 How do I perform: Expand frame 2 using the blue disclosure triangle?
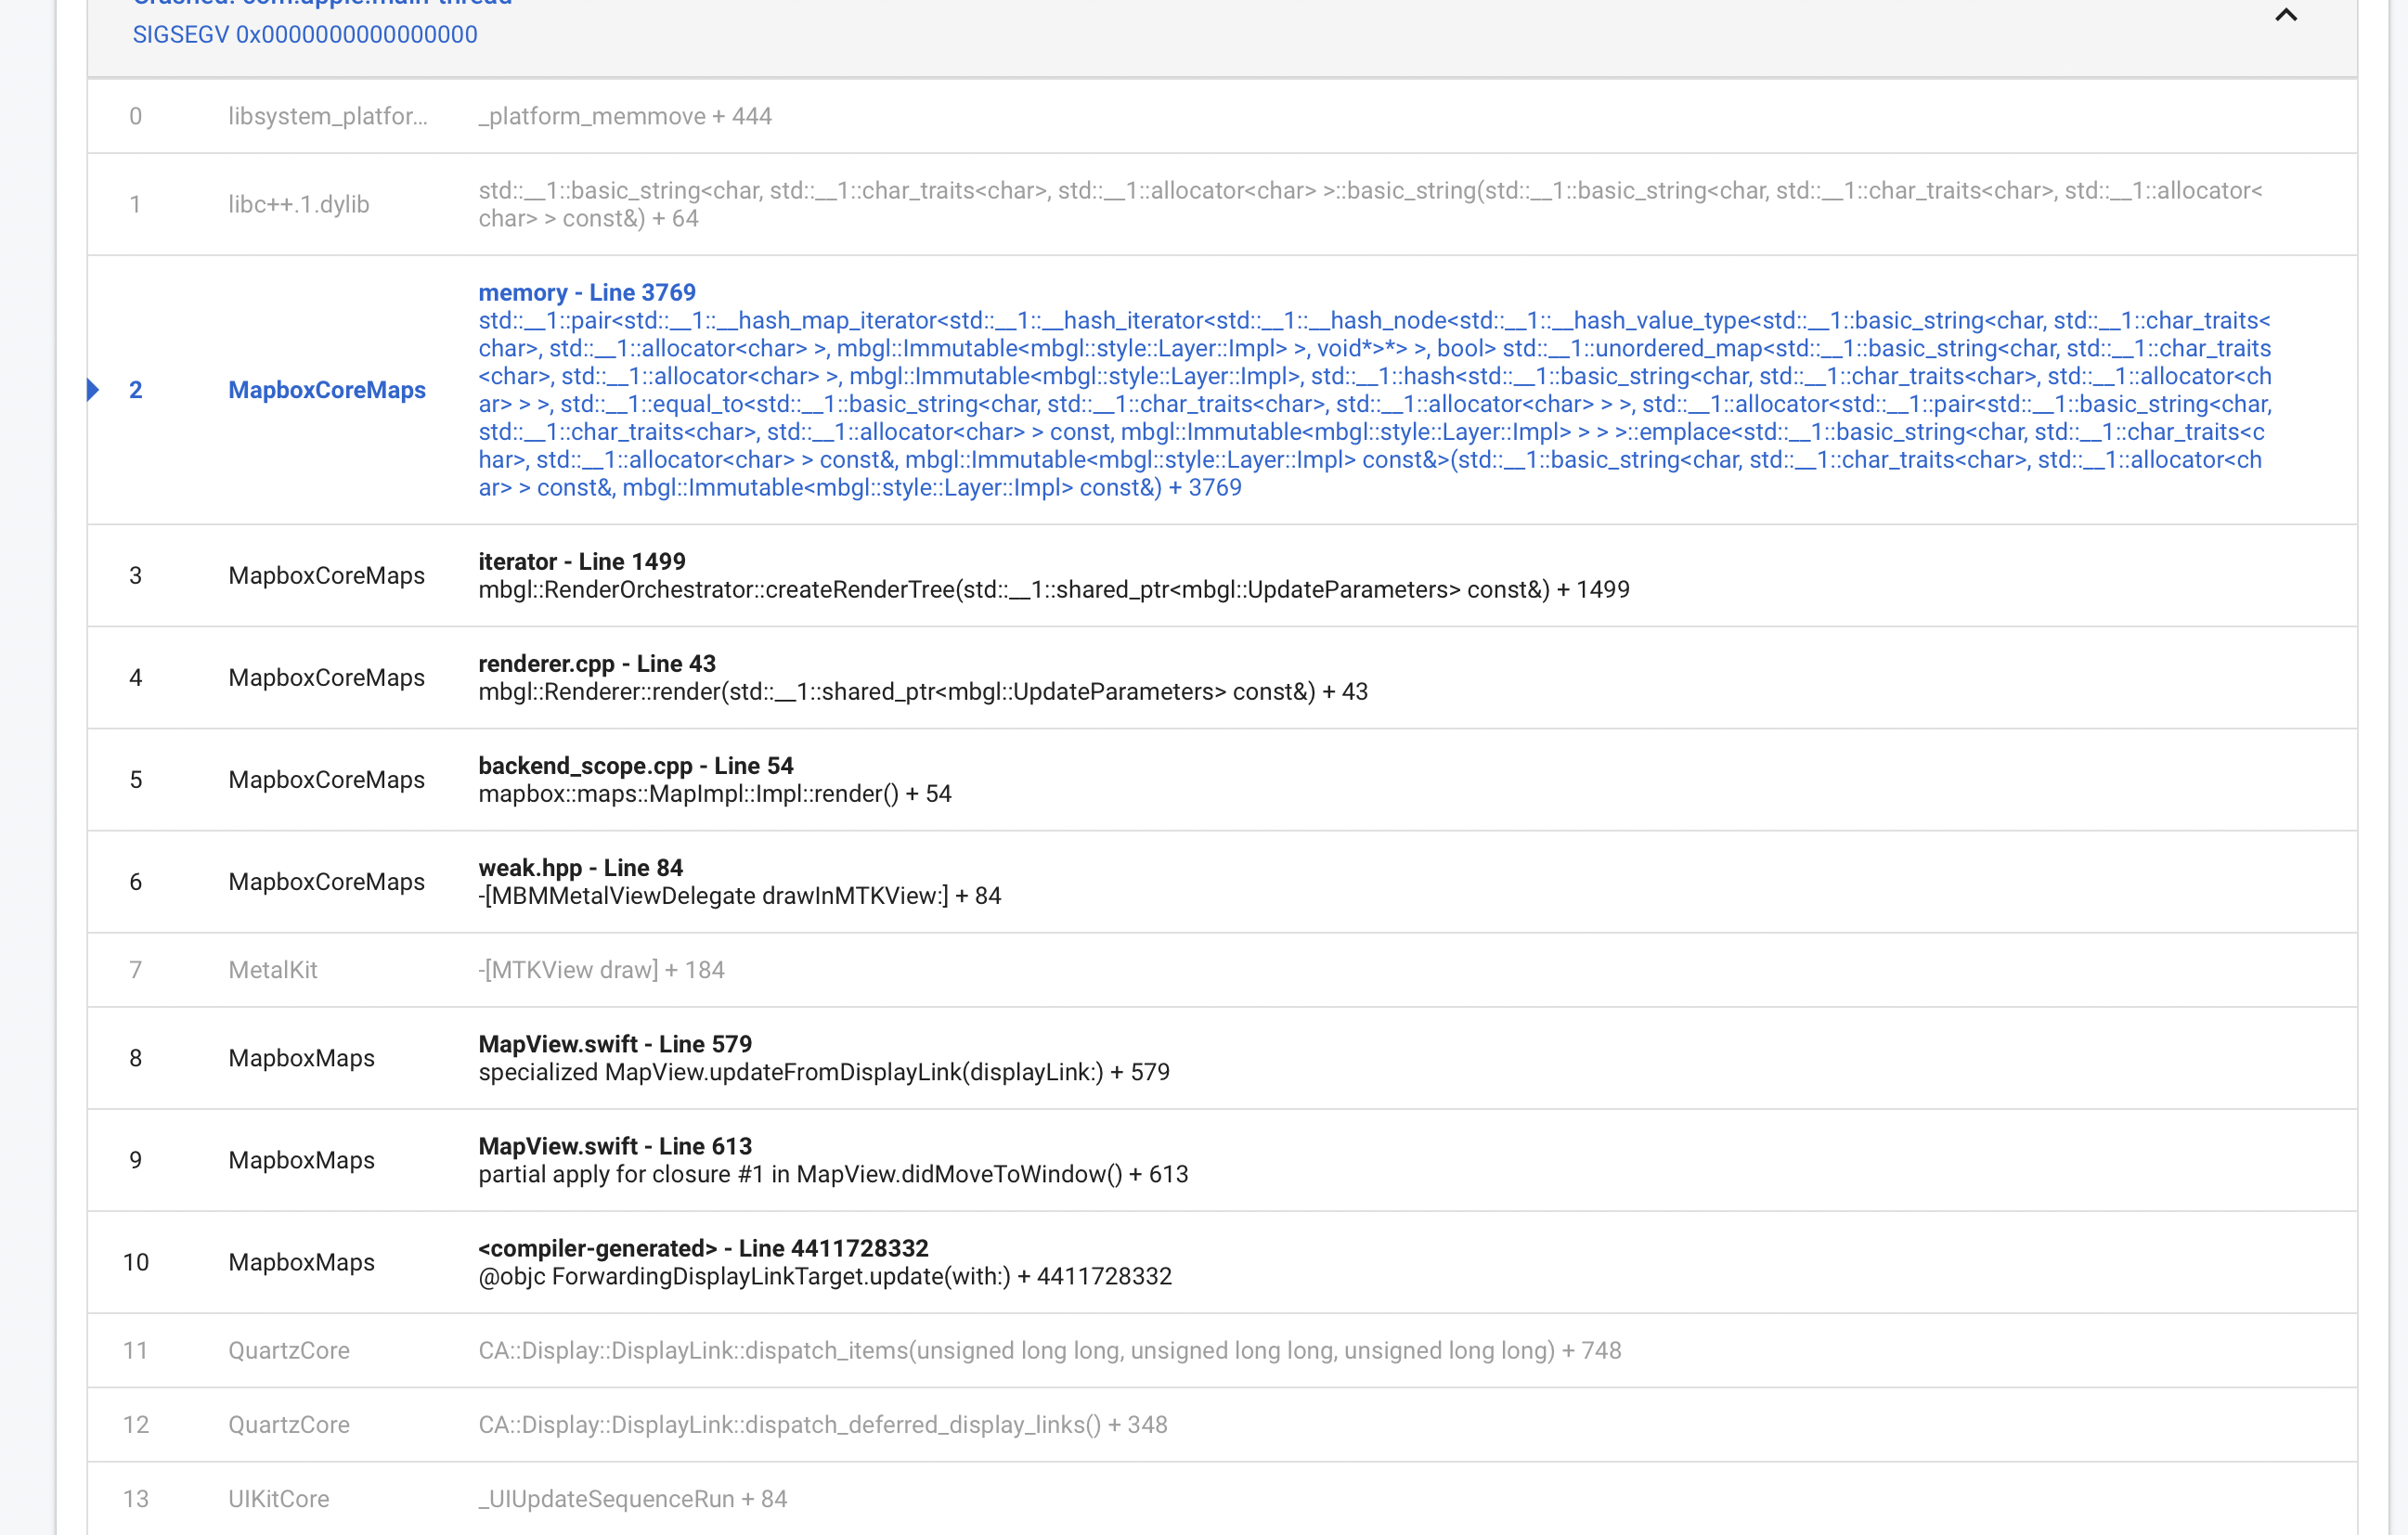(94, 389)
